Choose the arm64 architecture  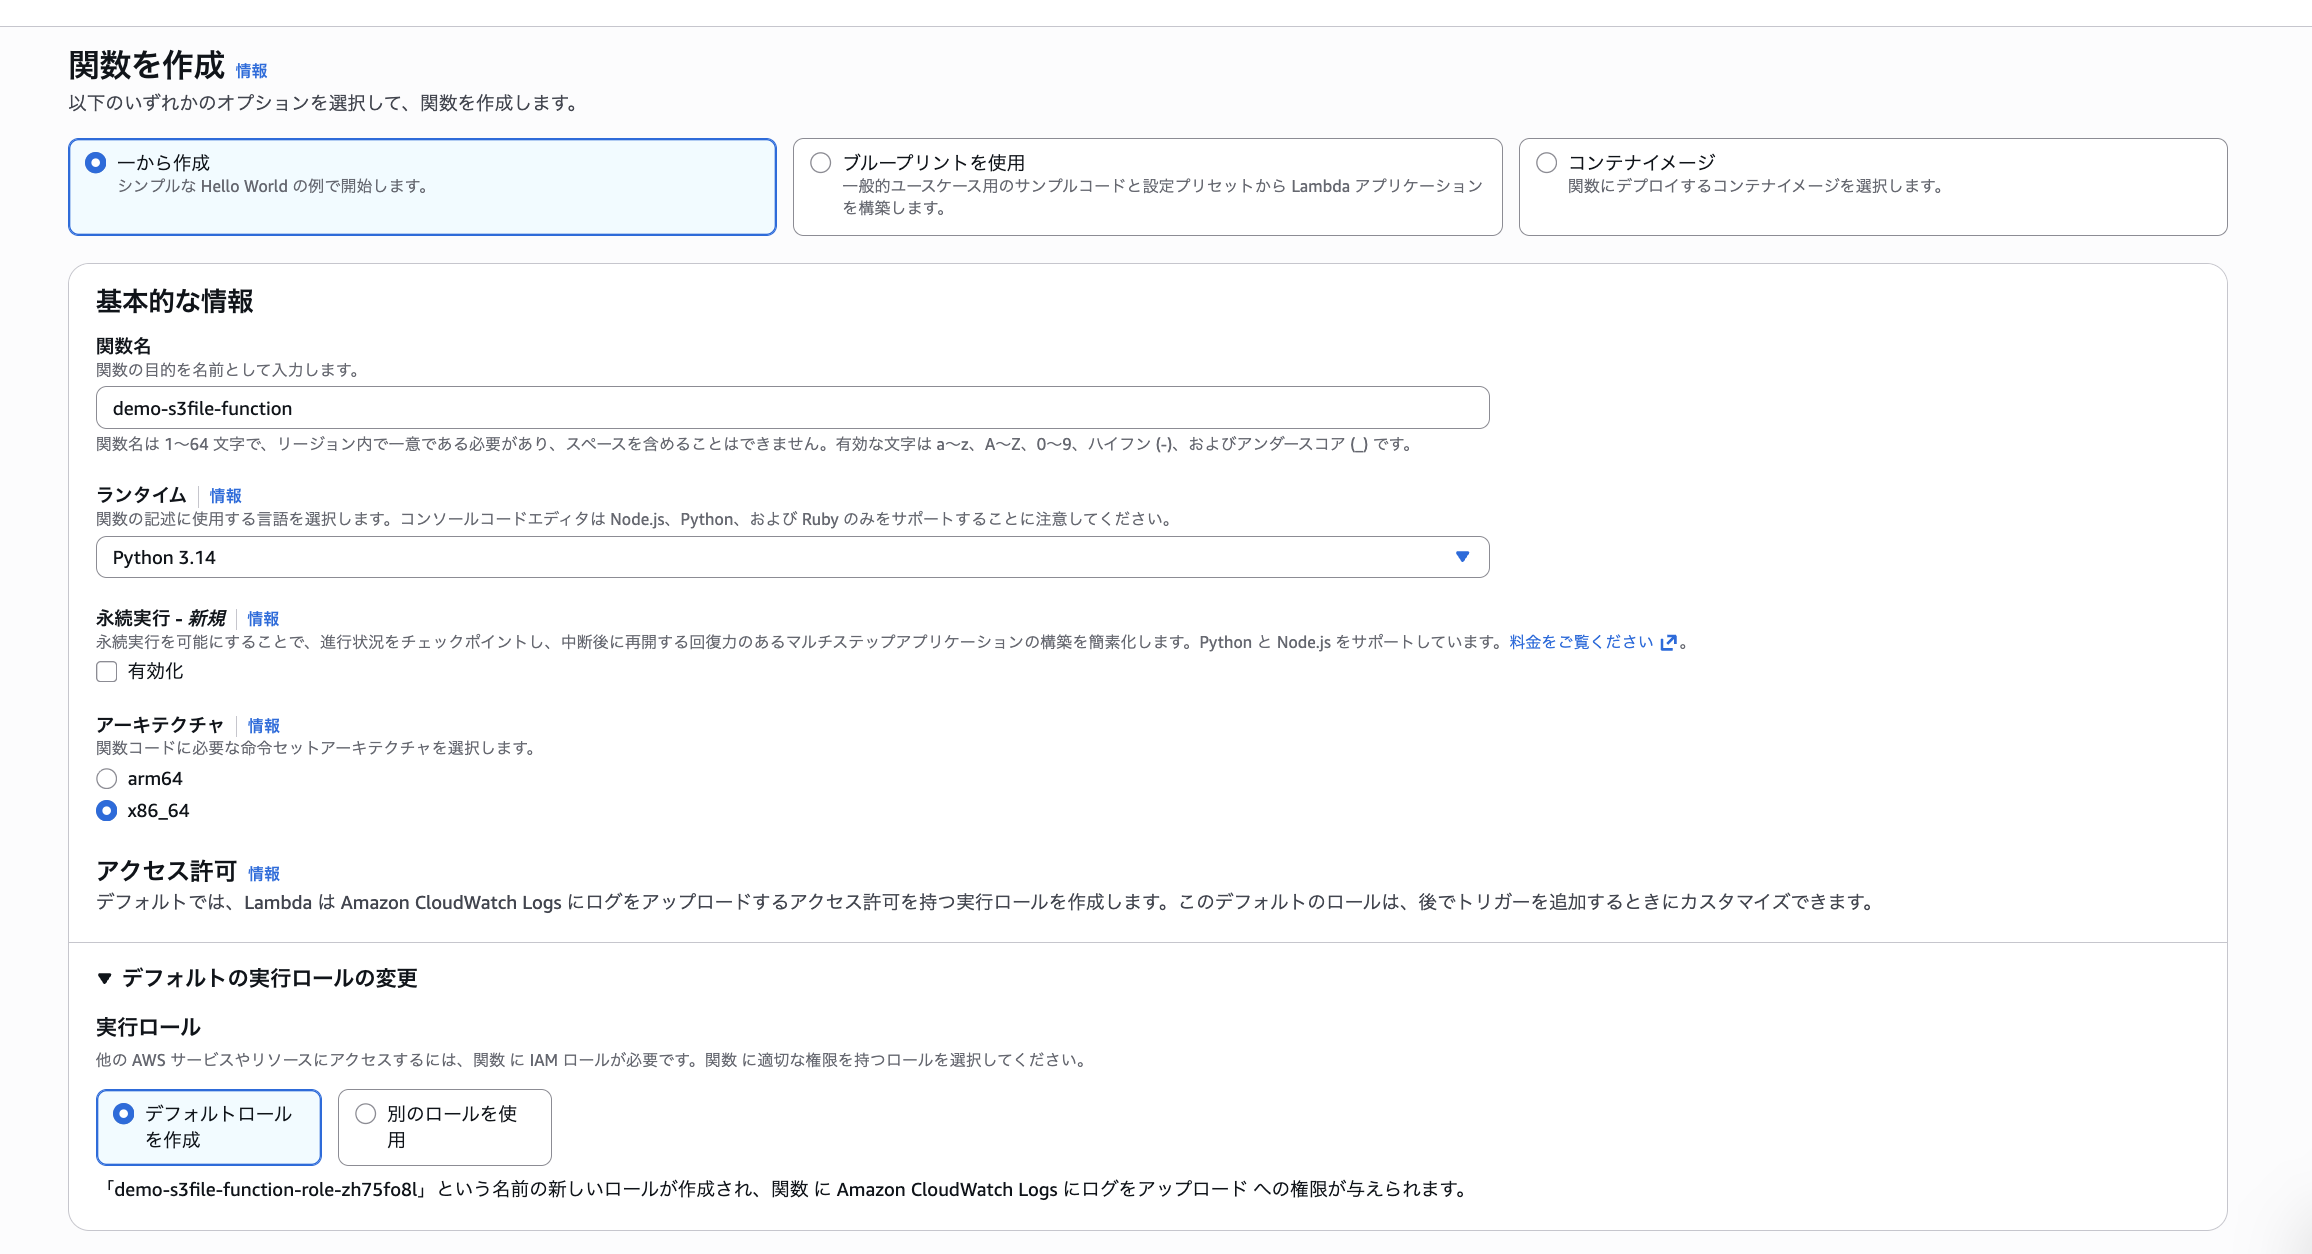[107, 778]
